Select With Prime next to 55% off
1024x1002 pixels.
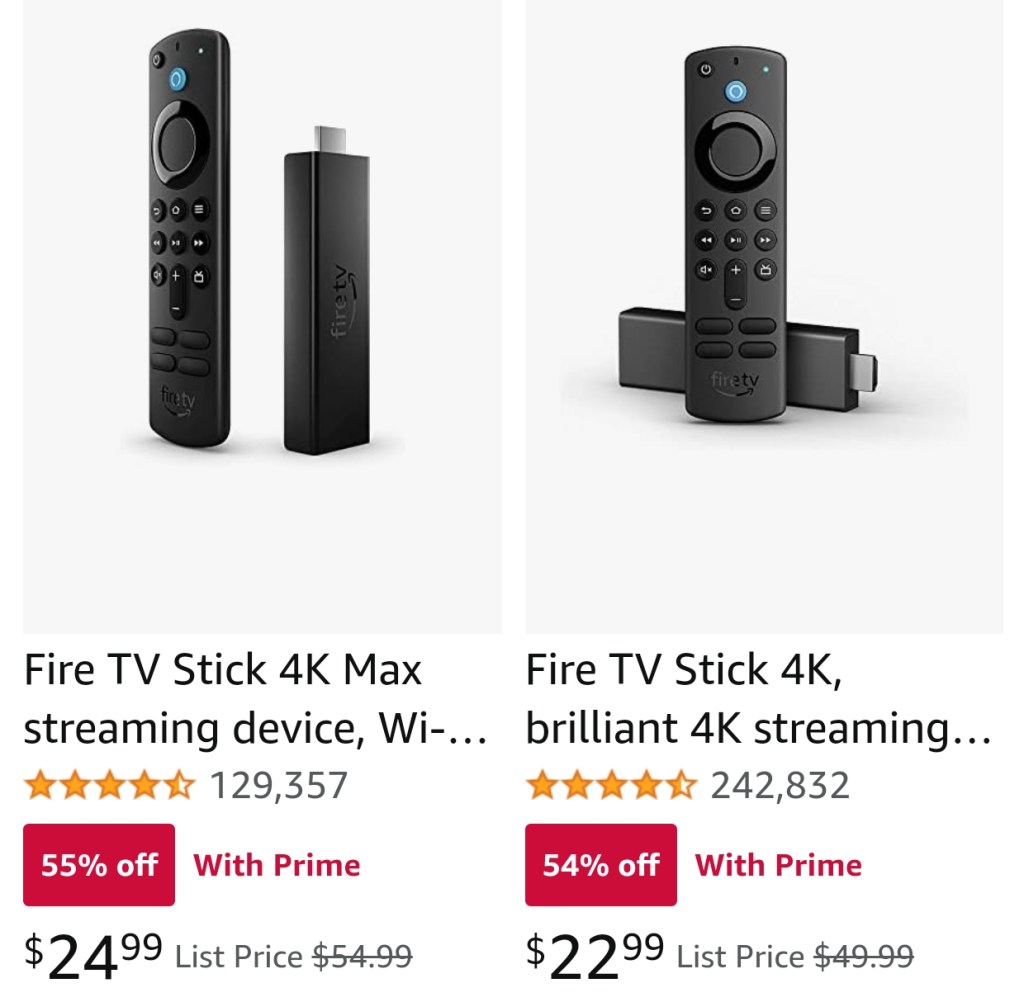(276, 865)
